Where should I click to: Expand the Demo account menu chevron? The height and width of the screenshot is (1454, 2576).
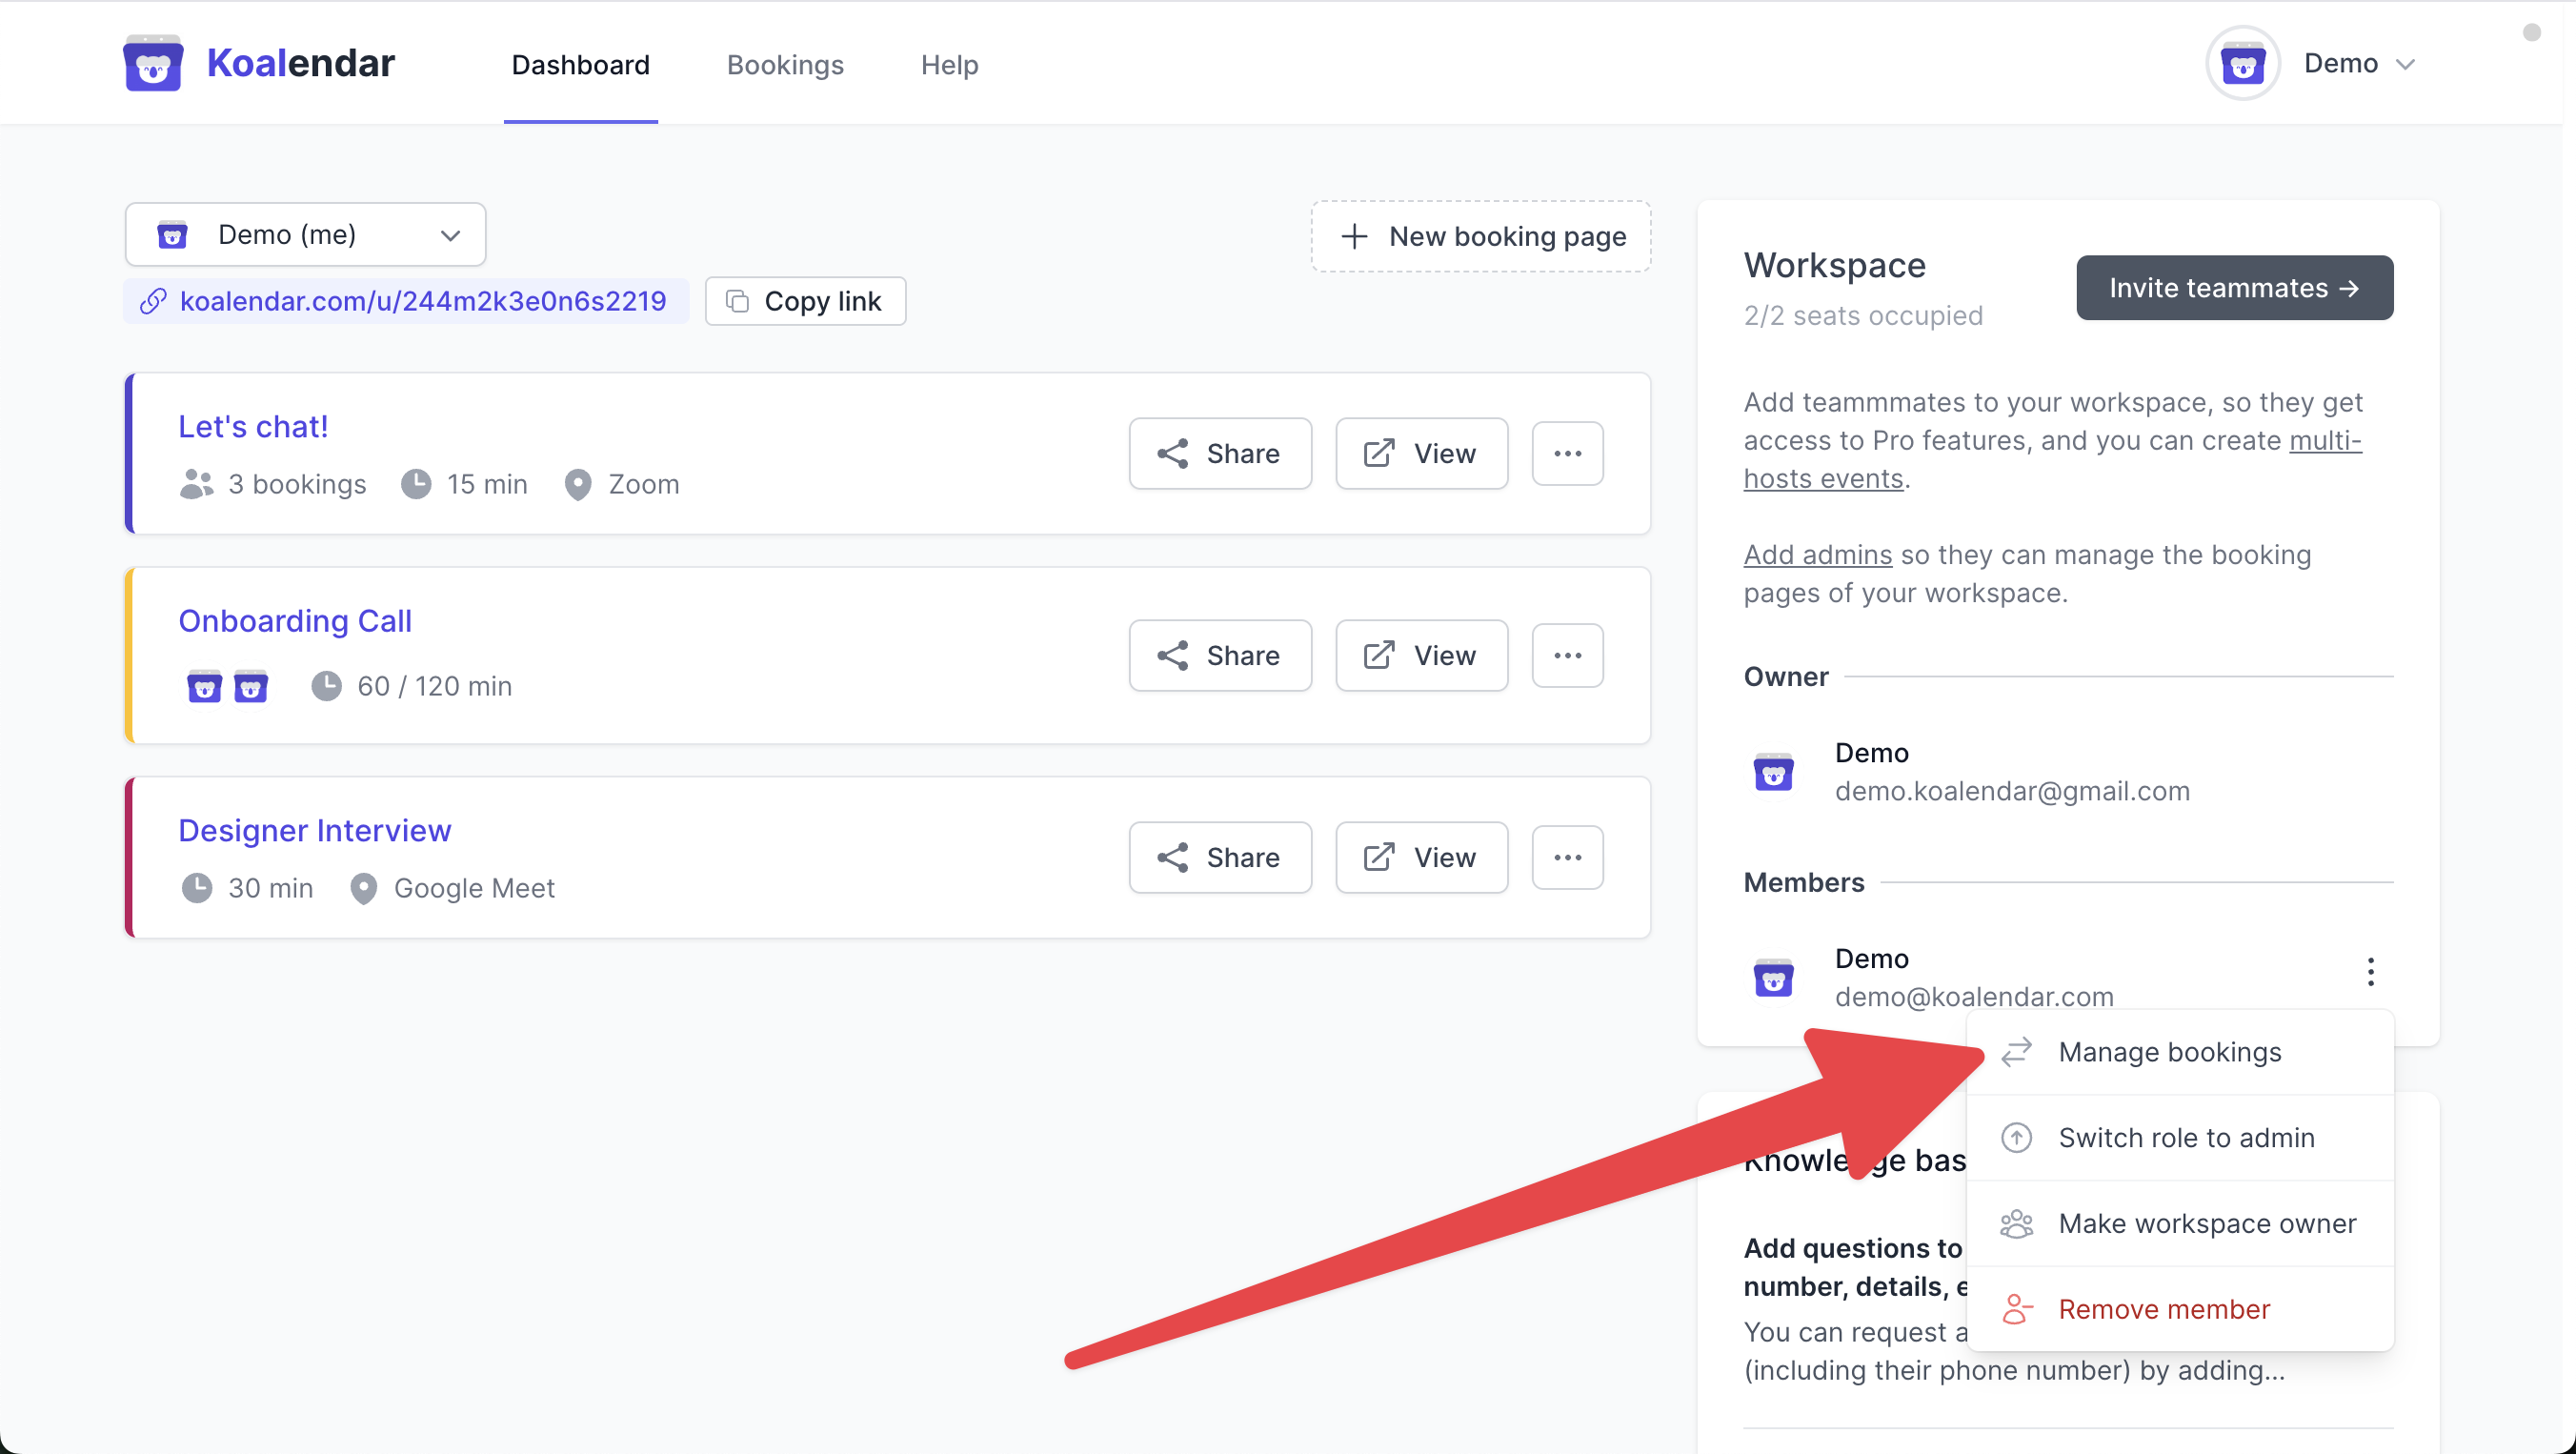[2405, 64]
